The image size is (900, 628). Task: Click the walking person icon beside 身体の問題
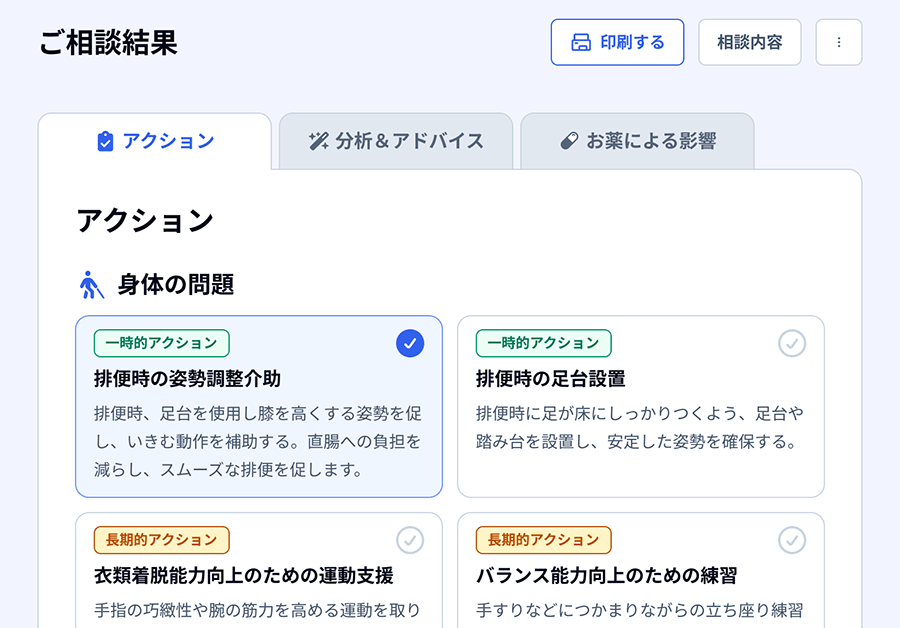pos(92,285)
